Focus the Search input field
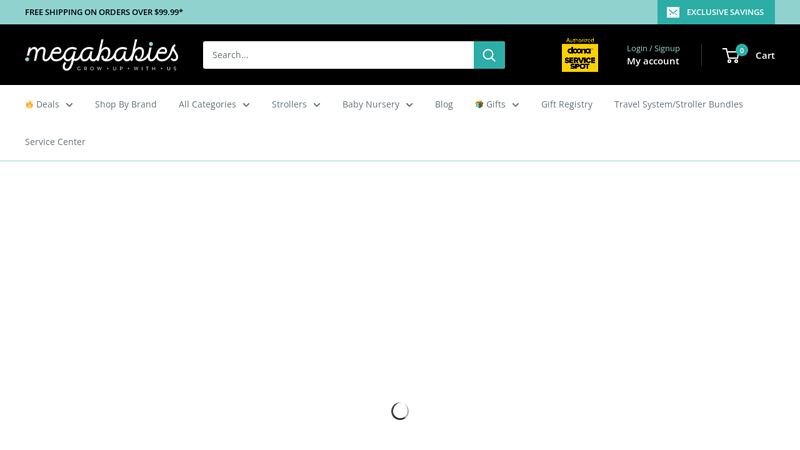Image resolution: width=800 pixels, height=450 pixels. (338, 55)
